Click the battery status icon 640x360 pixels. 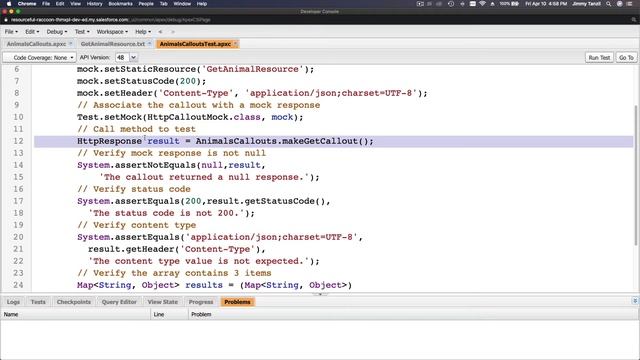515,4
